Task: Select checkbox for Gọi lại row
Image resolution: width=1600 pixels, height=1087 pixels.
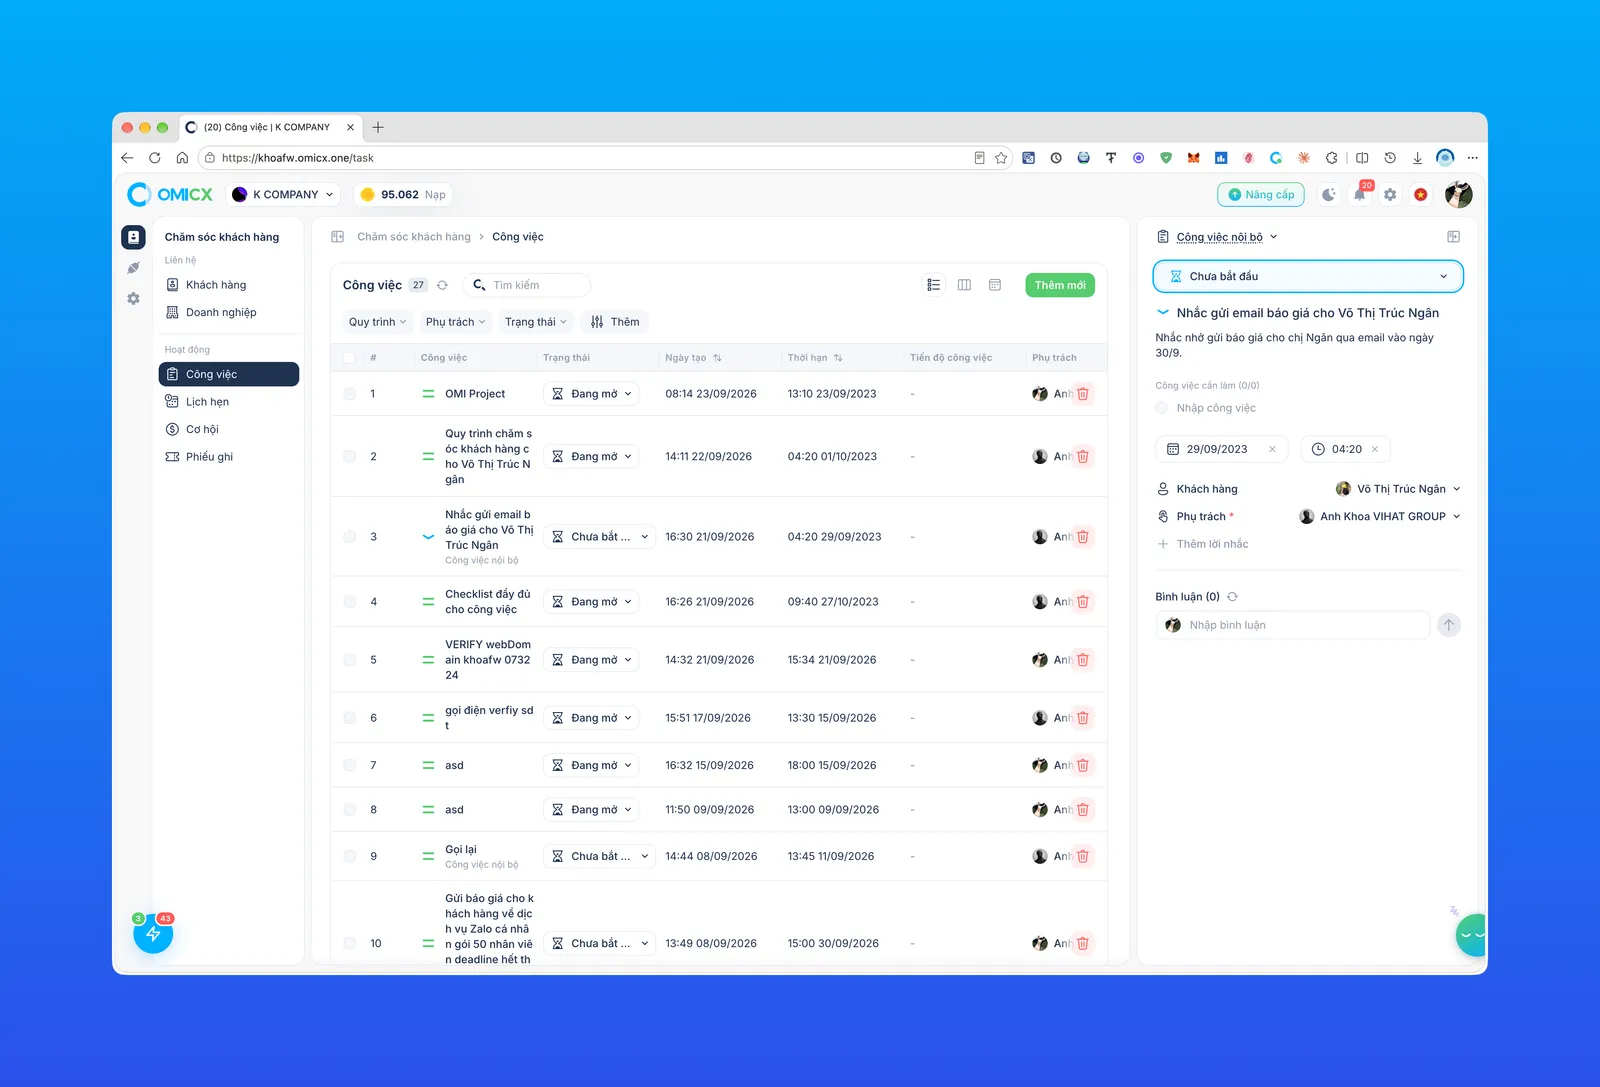Action: (x=349, y=856)
